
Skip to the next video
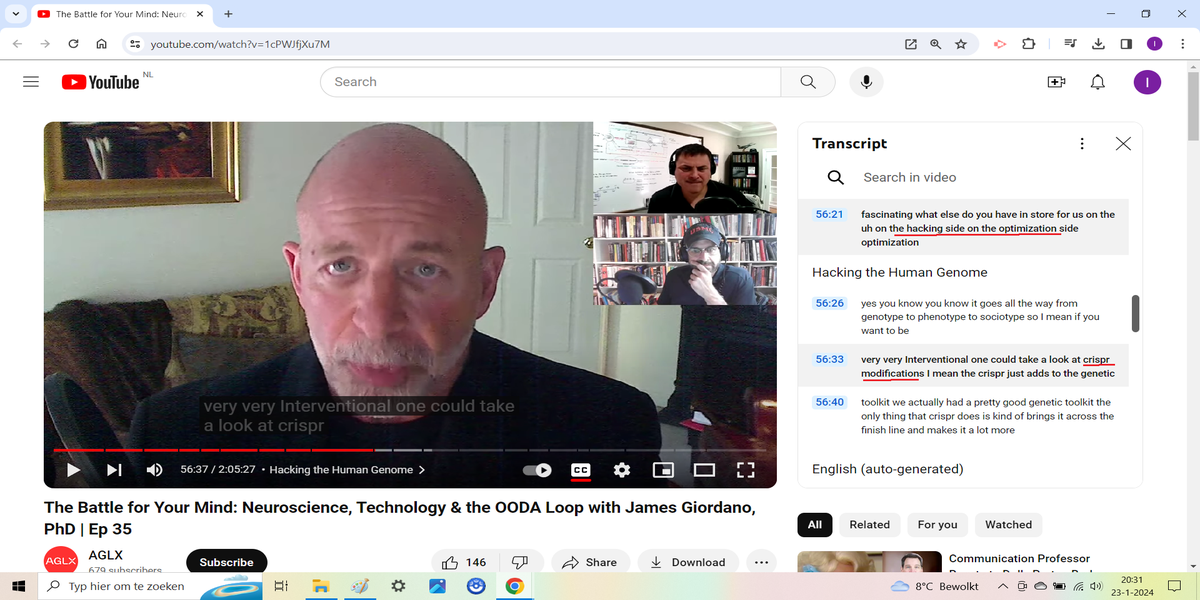point(114,469)
